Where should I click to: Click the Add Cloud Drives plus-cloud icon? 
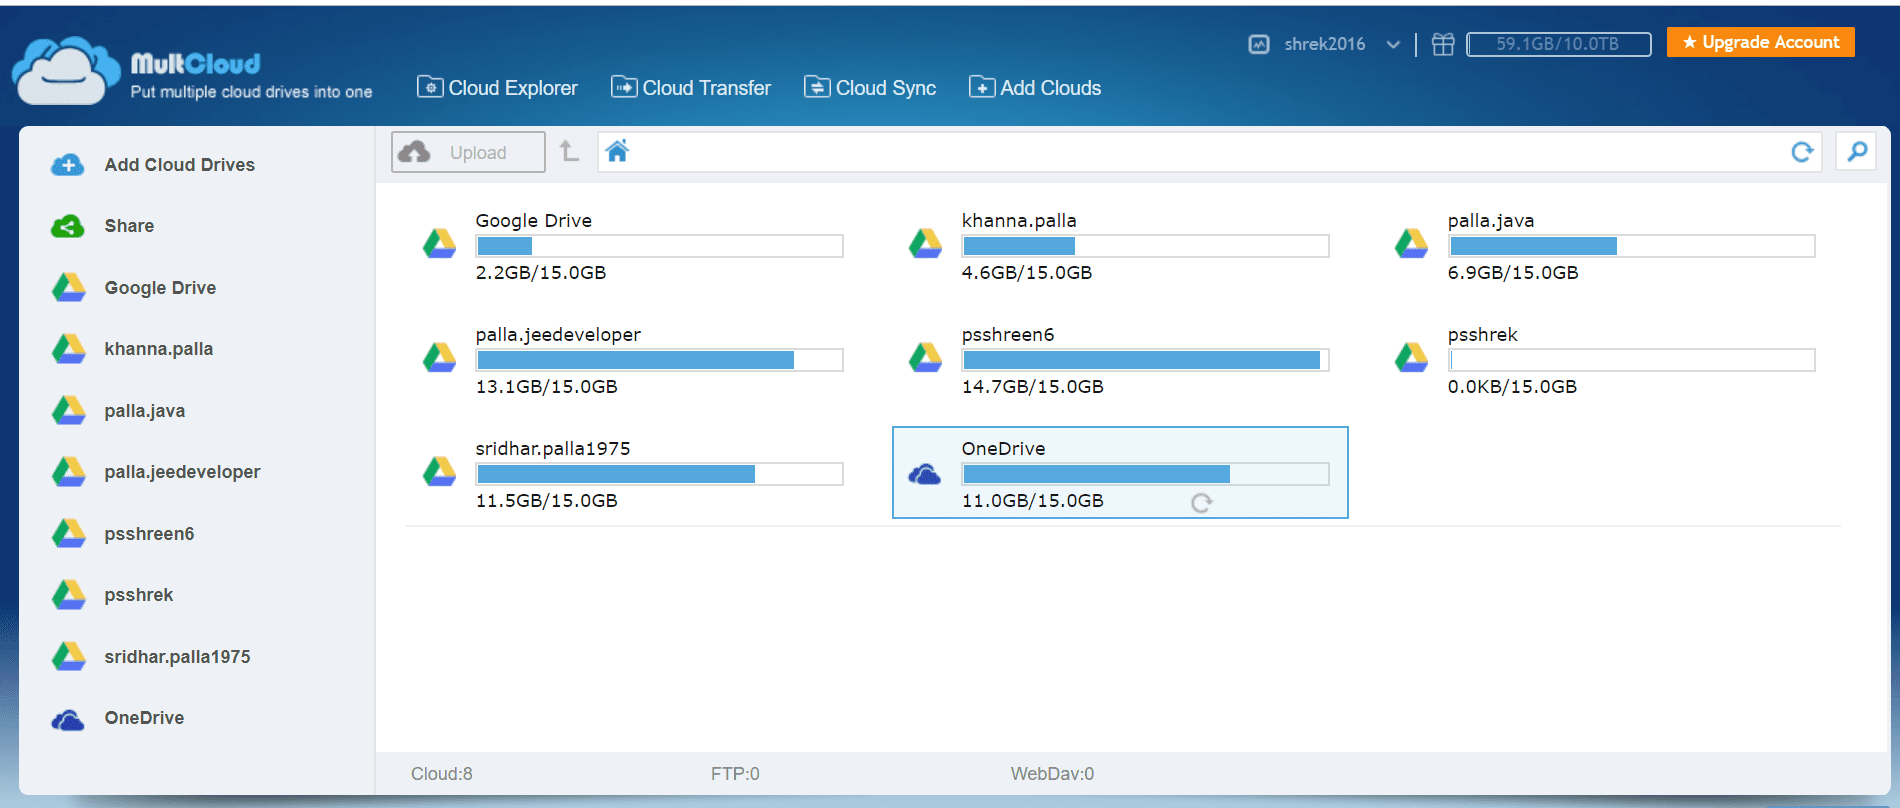click(x=68, y=165)
